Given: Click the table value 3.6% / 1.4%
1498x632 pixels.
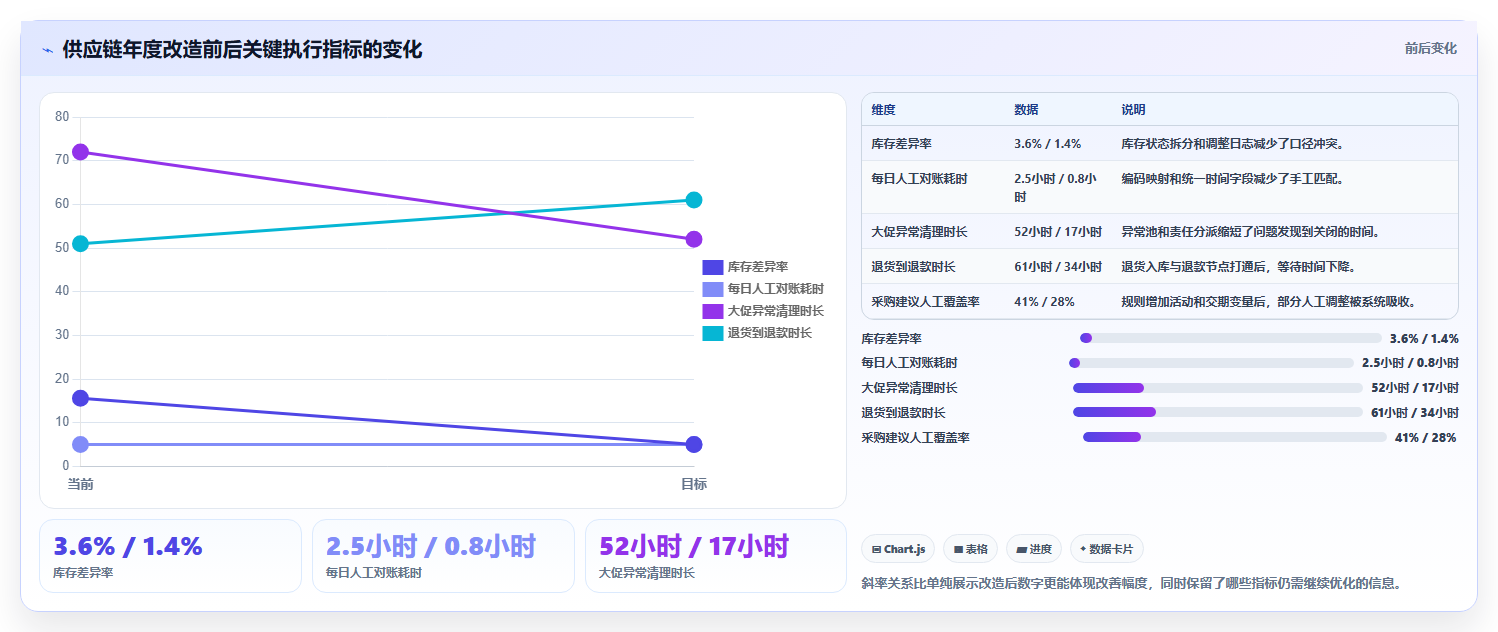Looking at the screenshot, I should 1048,144.
